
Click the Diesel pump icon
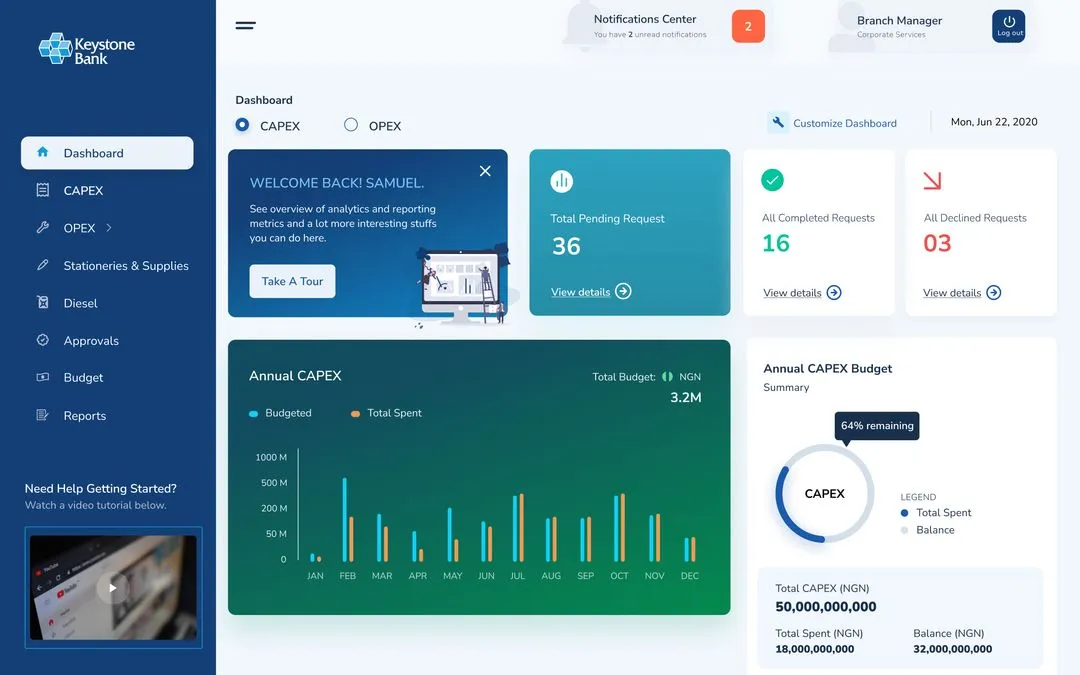(x=43, y=302)
